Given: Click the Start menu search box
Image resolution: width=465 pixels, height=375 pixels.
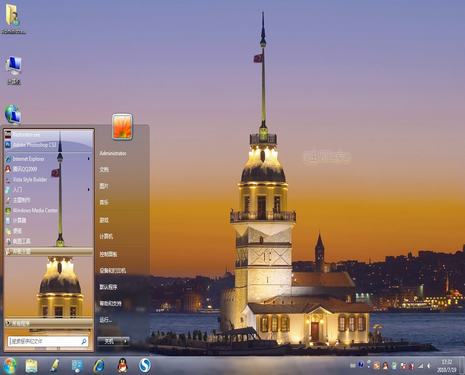Looking at the screenshot, I should 48,341.
